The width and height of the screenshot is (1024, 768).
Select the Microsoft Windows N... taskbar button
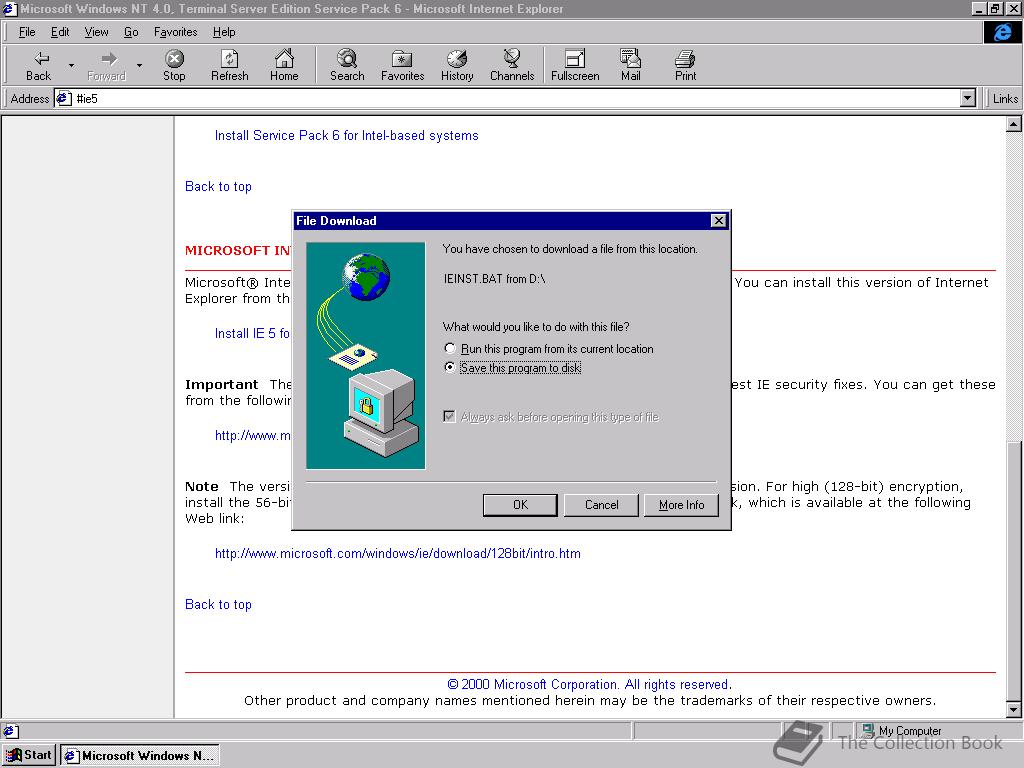pyautogui.click(x=140, y=756)
